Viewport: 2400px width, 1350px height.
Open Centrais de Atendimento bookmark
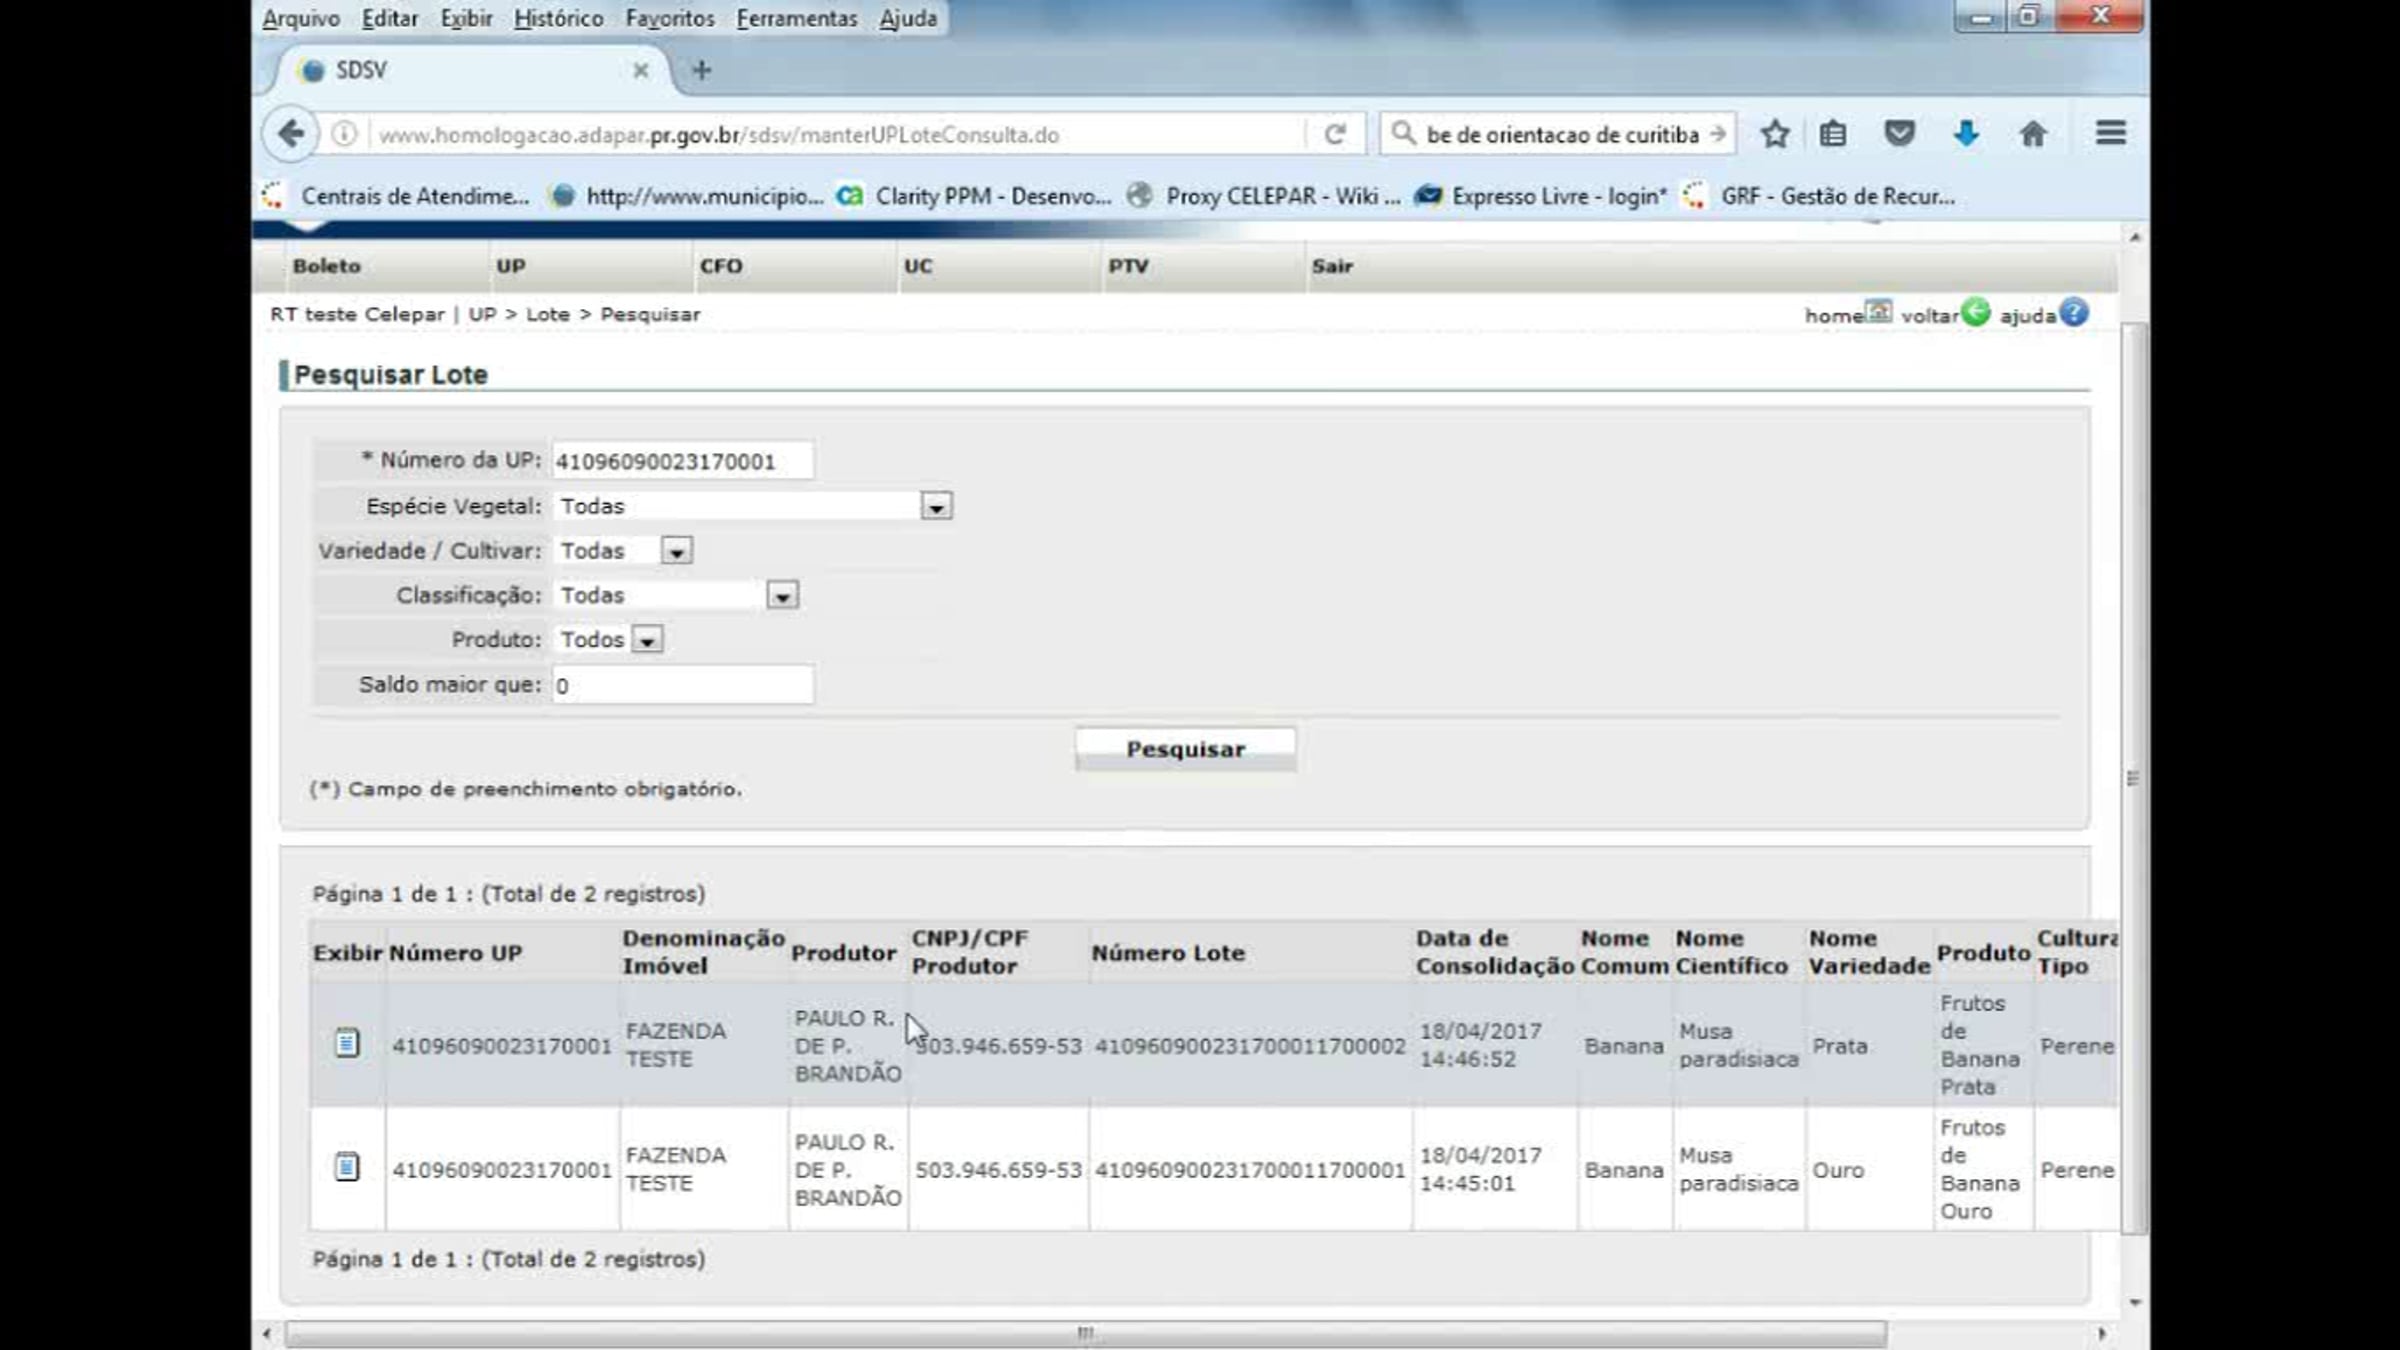[396, 196]
